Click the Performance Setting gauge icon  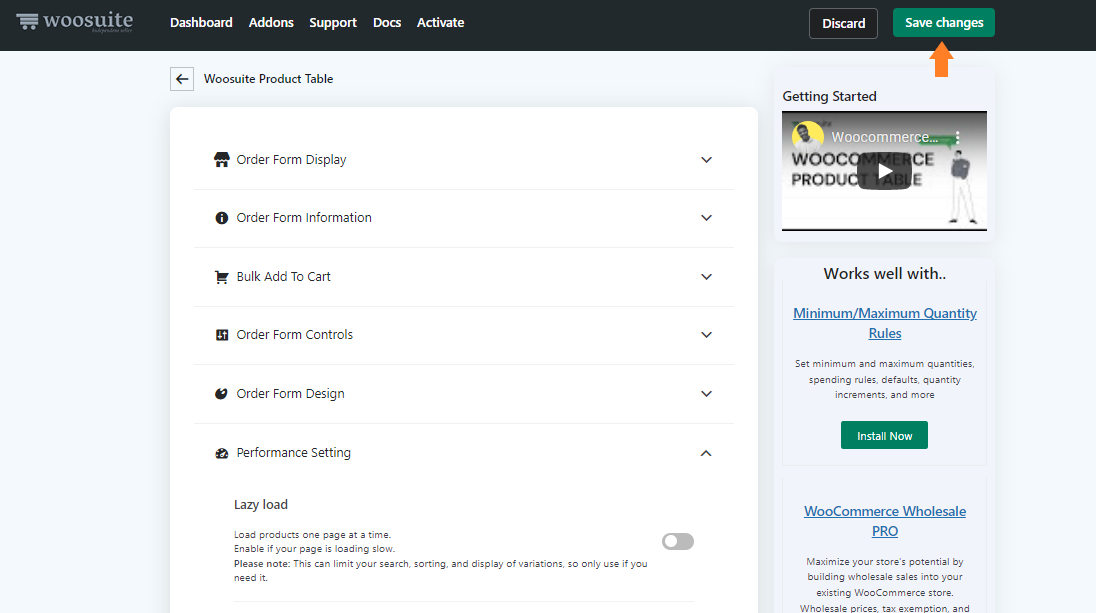[x=222, y=453]
